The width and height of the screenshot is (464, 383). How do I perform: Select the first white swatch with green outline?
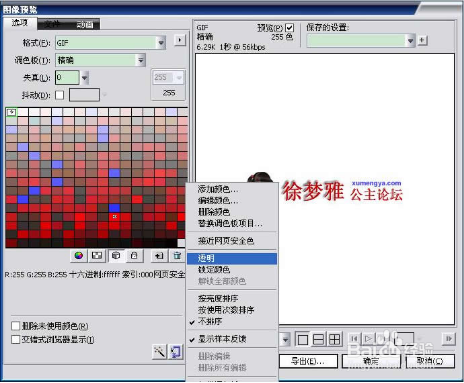[11, 112]
